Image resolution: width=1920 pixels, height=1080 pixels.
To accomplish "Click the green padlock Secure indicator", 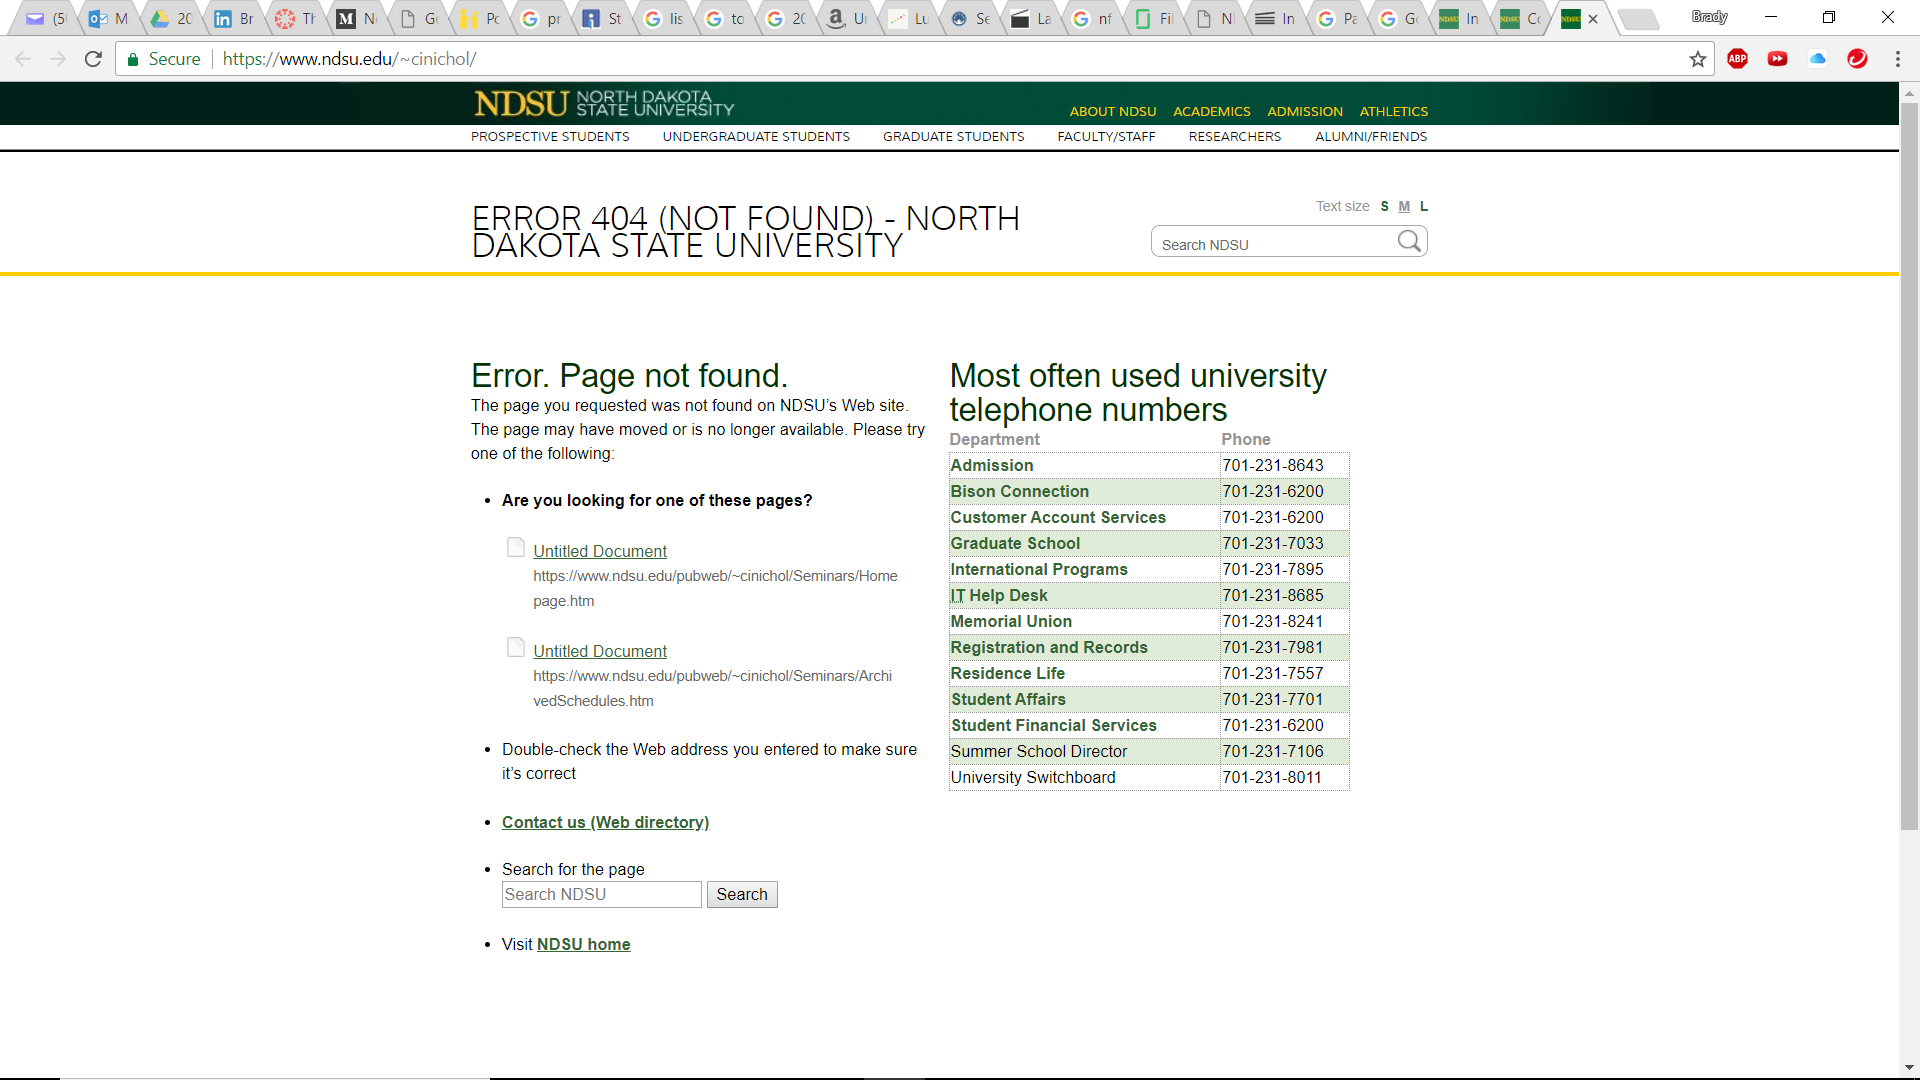I will 164,59.
